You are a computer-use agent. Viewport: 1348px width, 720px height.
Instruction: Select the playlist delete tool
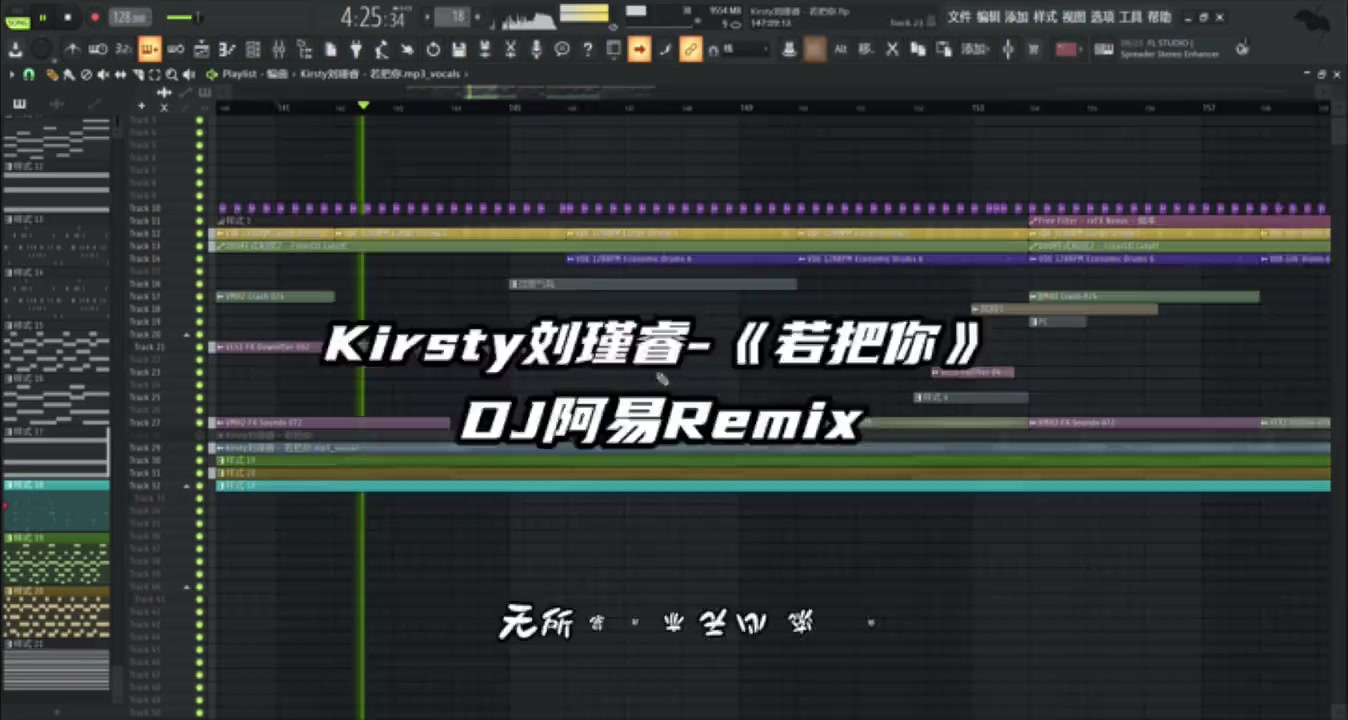(x=86, y=74)
